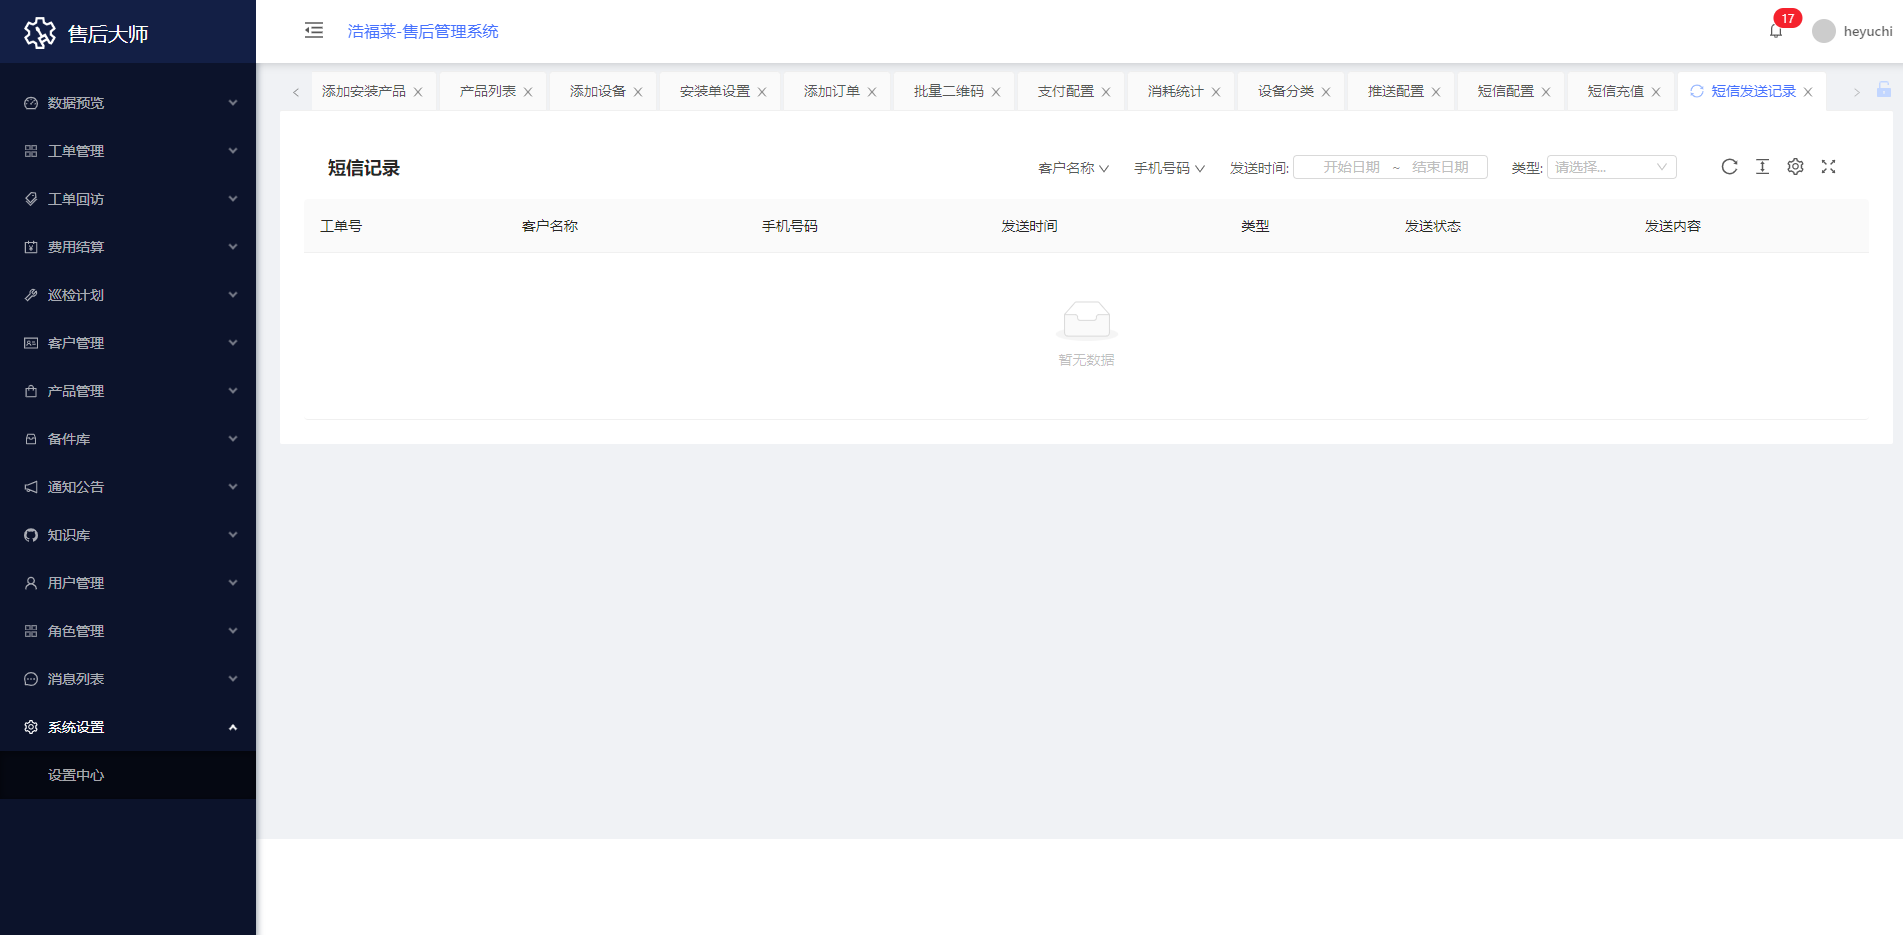Click the notification bell icon
This screenshot has width=1903, height=935.
1776,31
